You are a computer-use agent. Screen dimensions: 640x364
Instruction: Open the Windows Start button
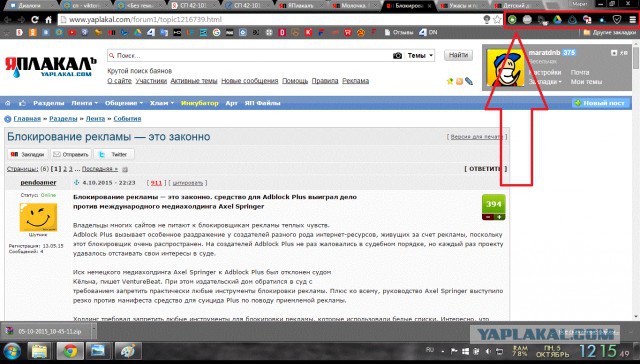click(12, 351)
